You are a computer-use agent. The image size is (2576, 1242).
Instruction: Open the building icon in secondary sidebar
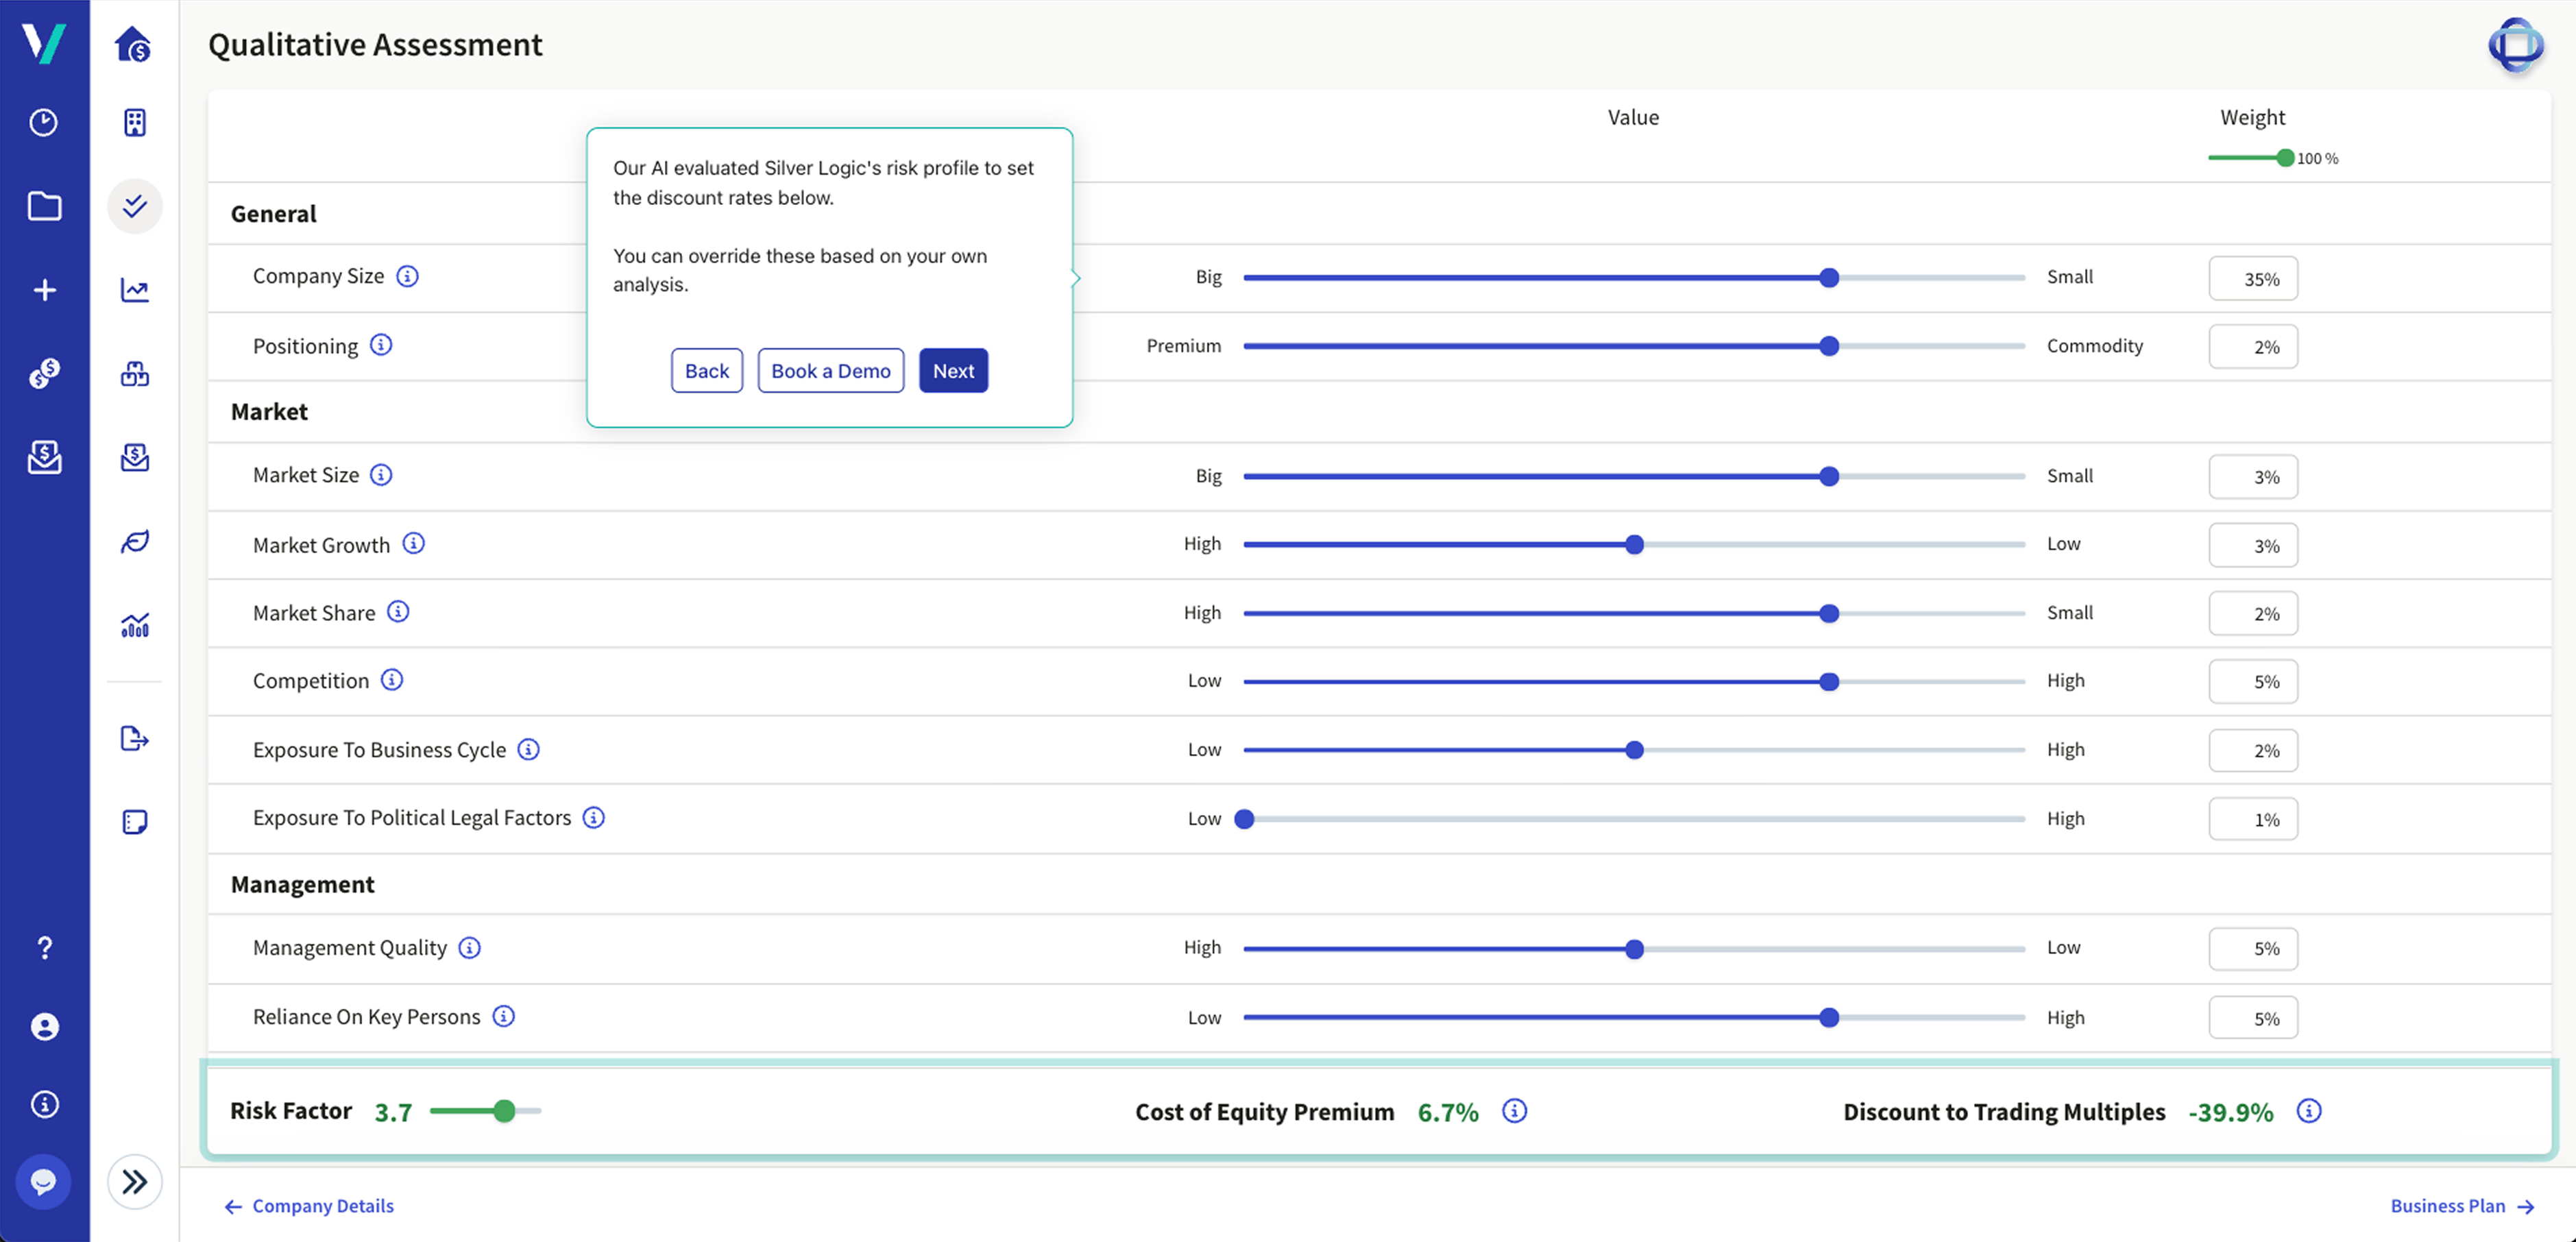pos(134,122)
